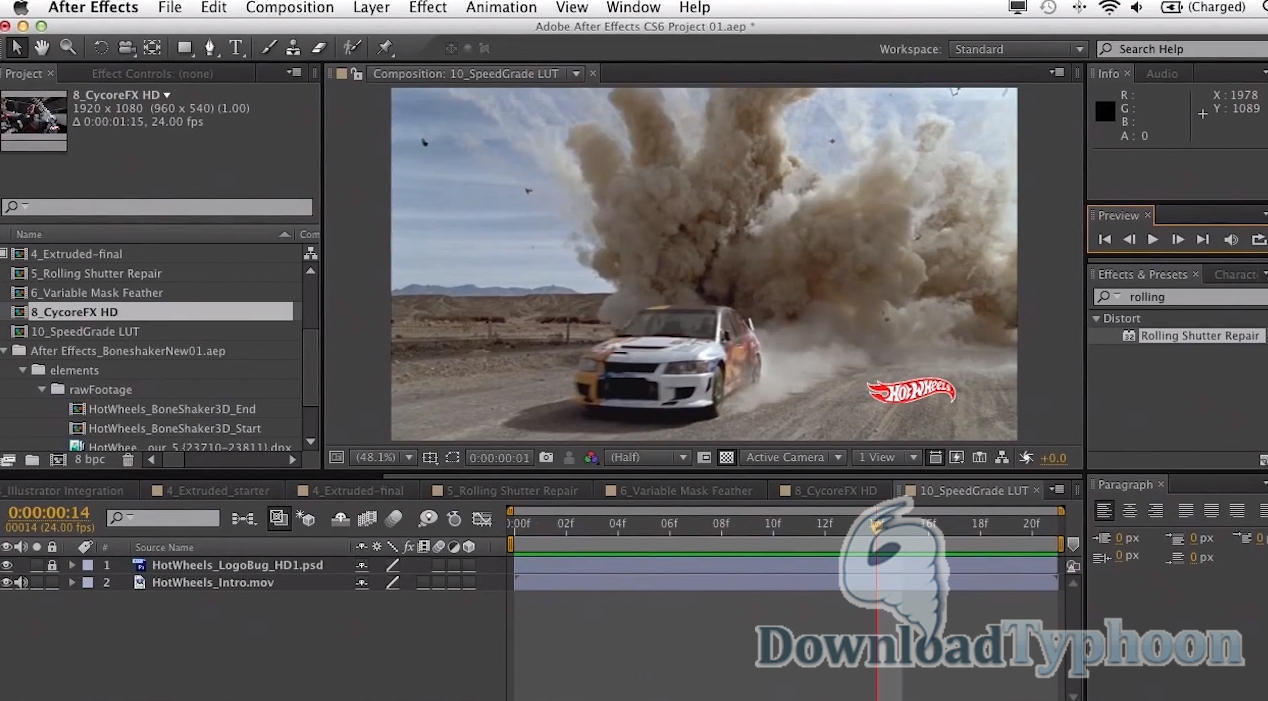Select the Unified Camera tool

(126, 47)
